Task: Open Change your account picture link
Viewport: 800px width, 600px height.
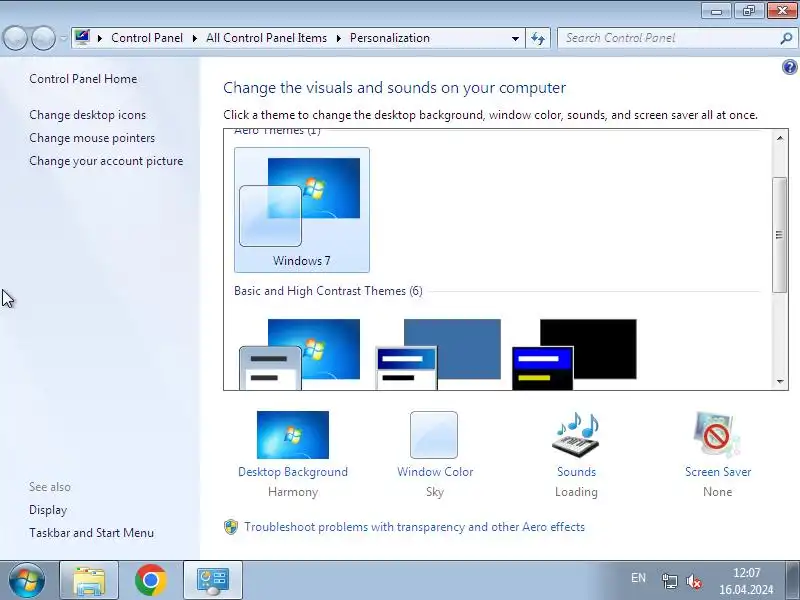Action: point(106,161)
